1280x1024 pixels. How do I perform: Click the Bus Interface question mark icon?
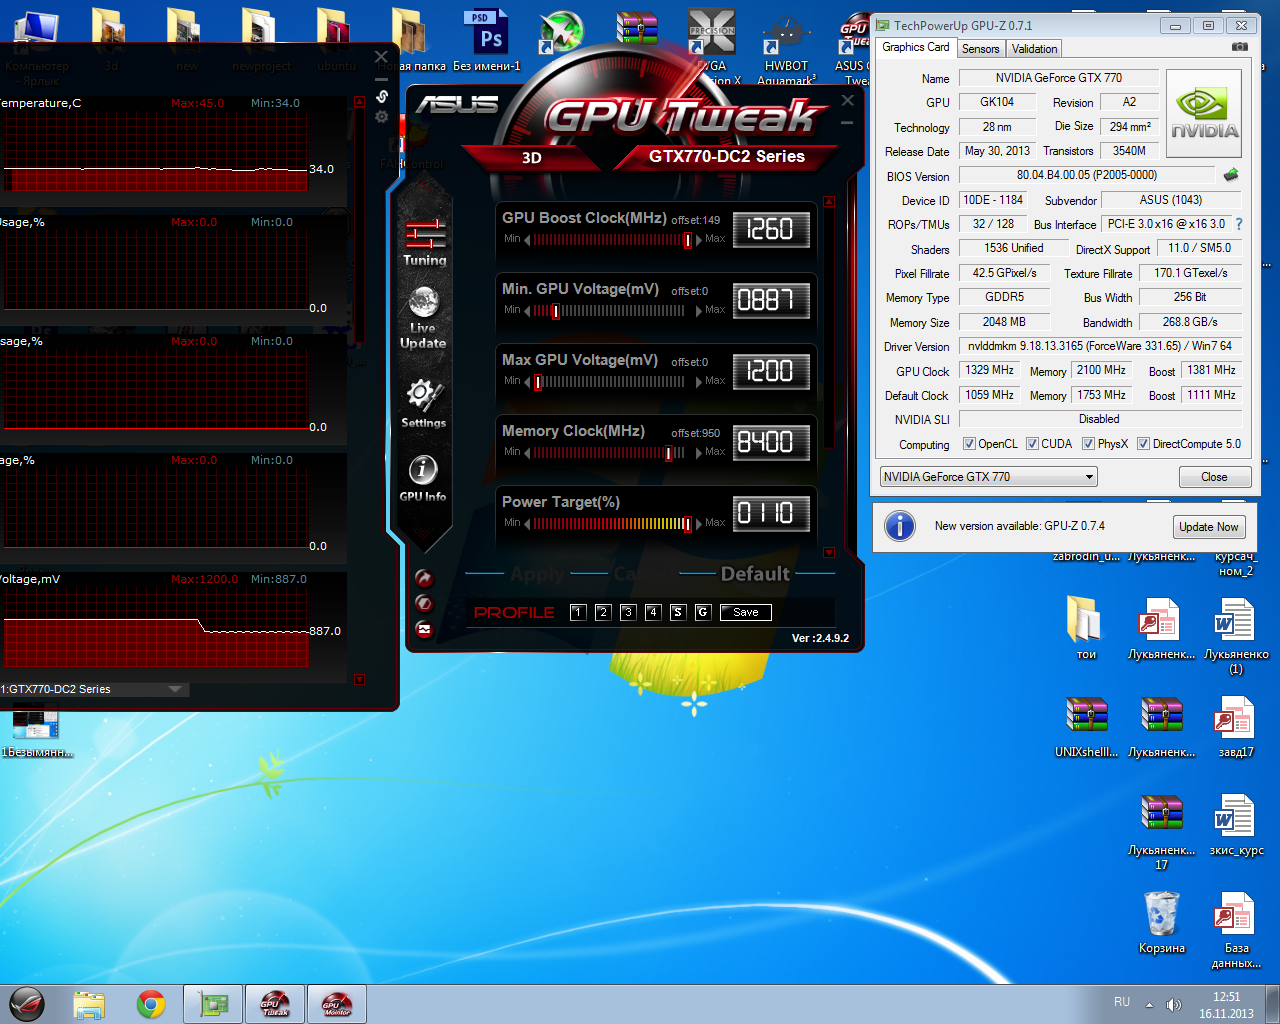tap(1239, 224)
